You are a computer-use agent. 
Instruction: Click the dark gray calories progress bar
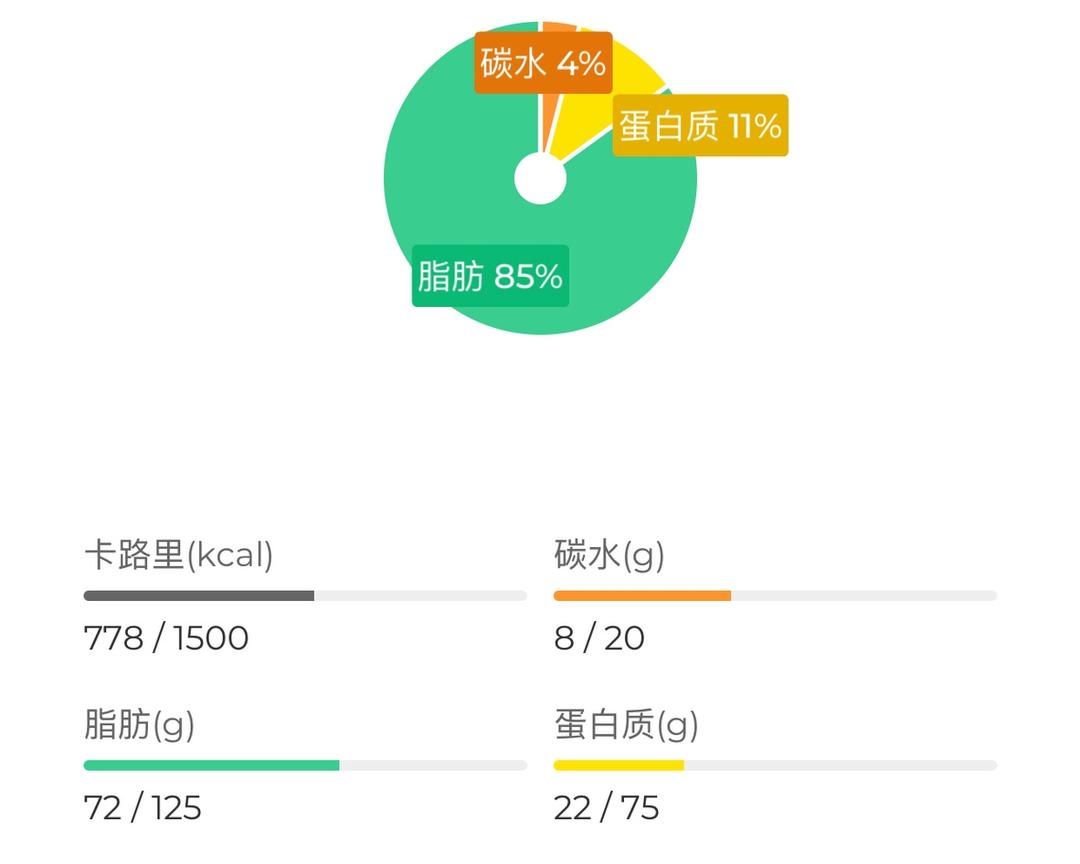tap(198, 594)
